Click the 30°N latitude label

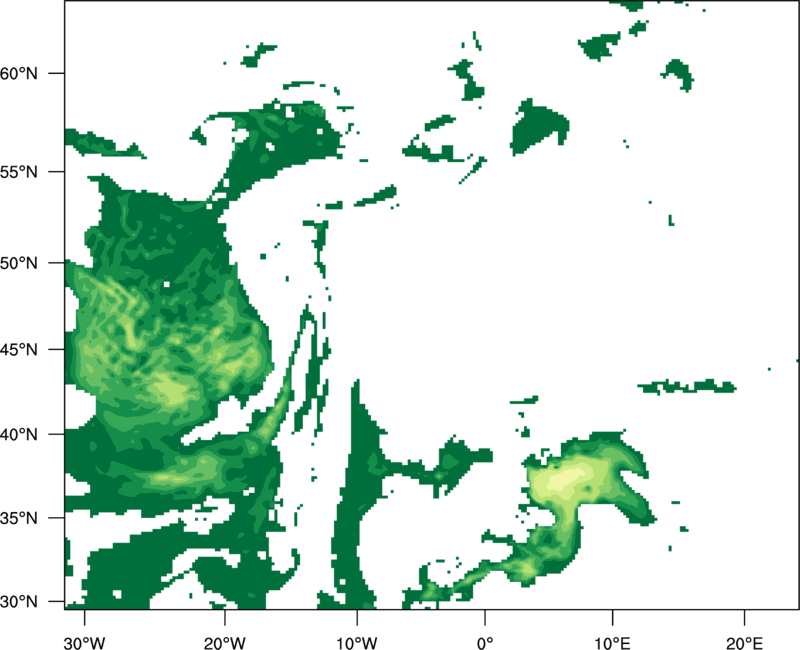tap(19, 602)
